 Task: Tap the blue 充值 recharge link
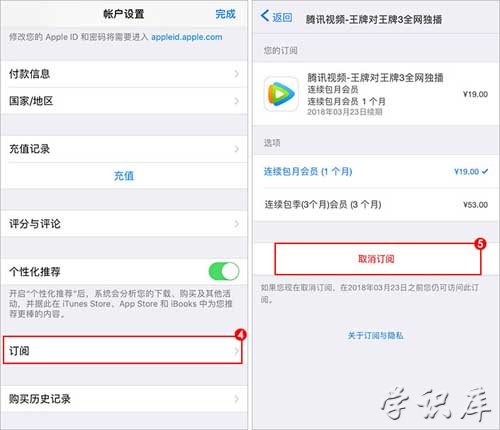124,176
